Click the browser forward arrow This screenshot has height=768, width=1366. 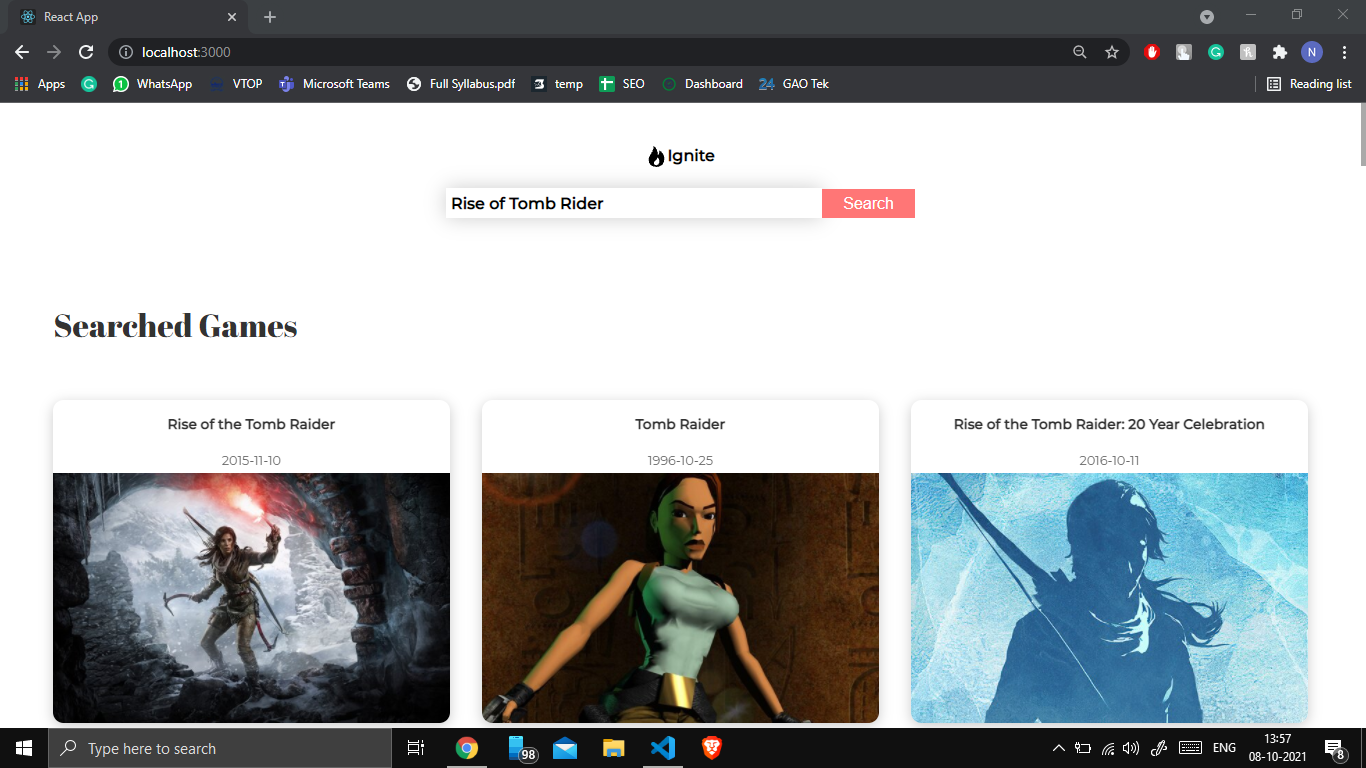click(x=54, y=52)
